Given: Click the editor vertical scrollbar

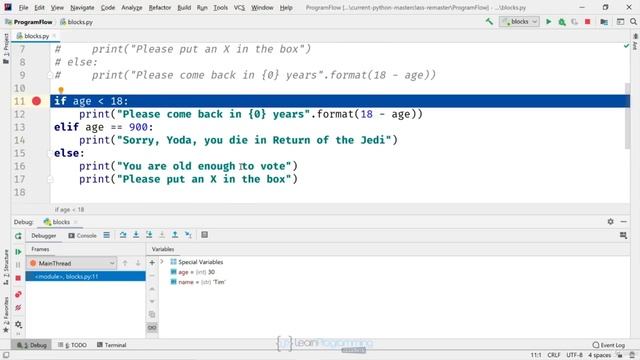Looking at the screenshot, I should pos(627,116).
